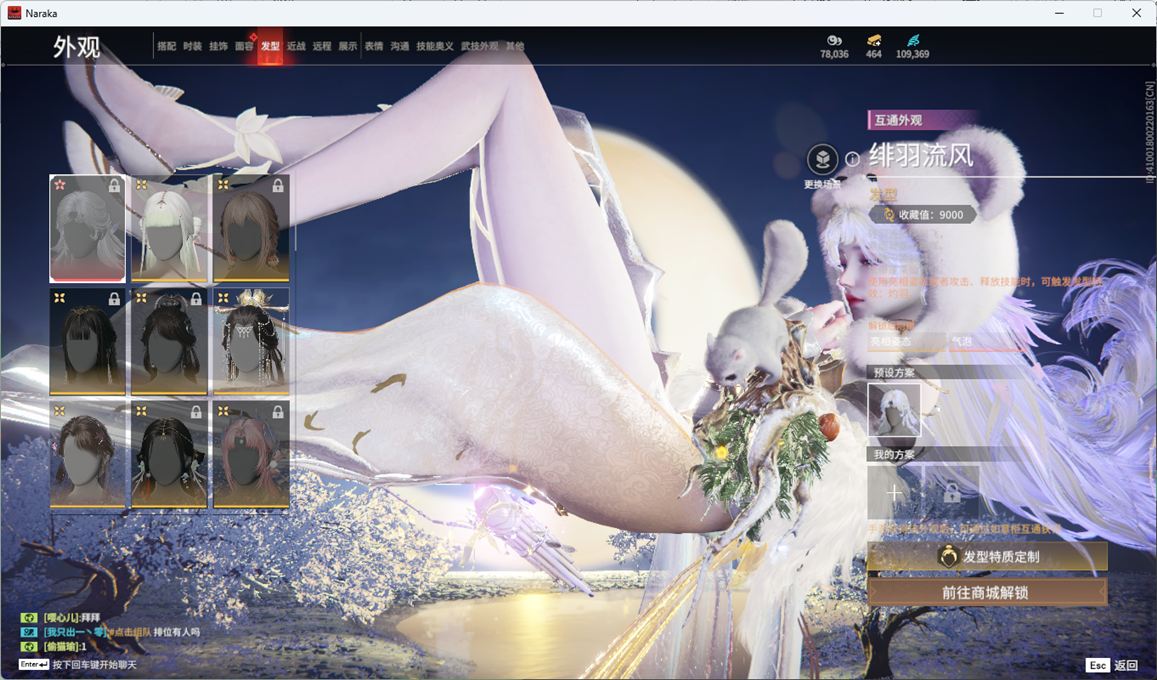Open the 近战 tab
This screenshot has width=1157, height=680.
pyautogui.click(x=296, y=46)
